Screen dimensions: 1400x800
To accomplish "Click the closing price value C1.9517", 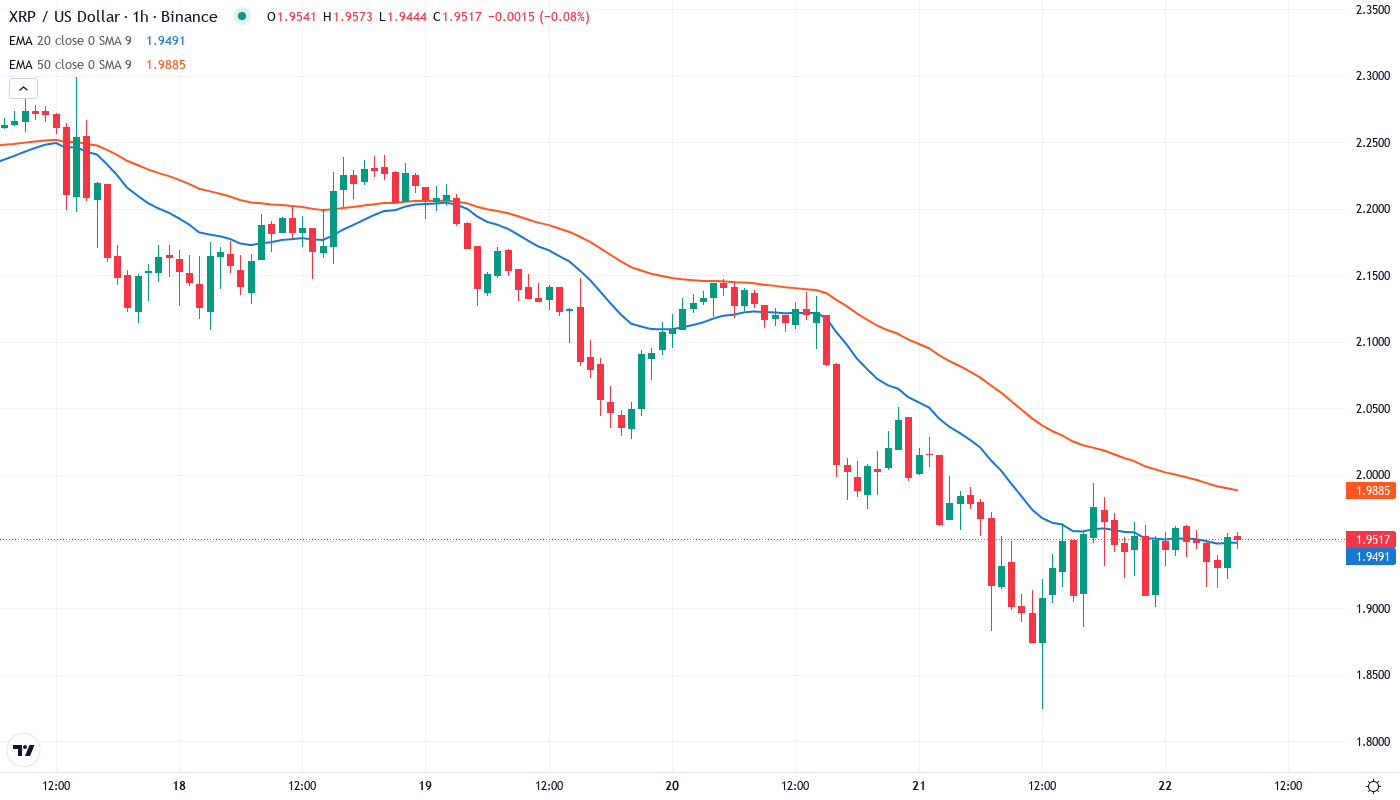I will [479, 16].
